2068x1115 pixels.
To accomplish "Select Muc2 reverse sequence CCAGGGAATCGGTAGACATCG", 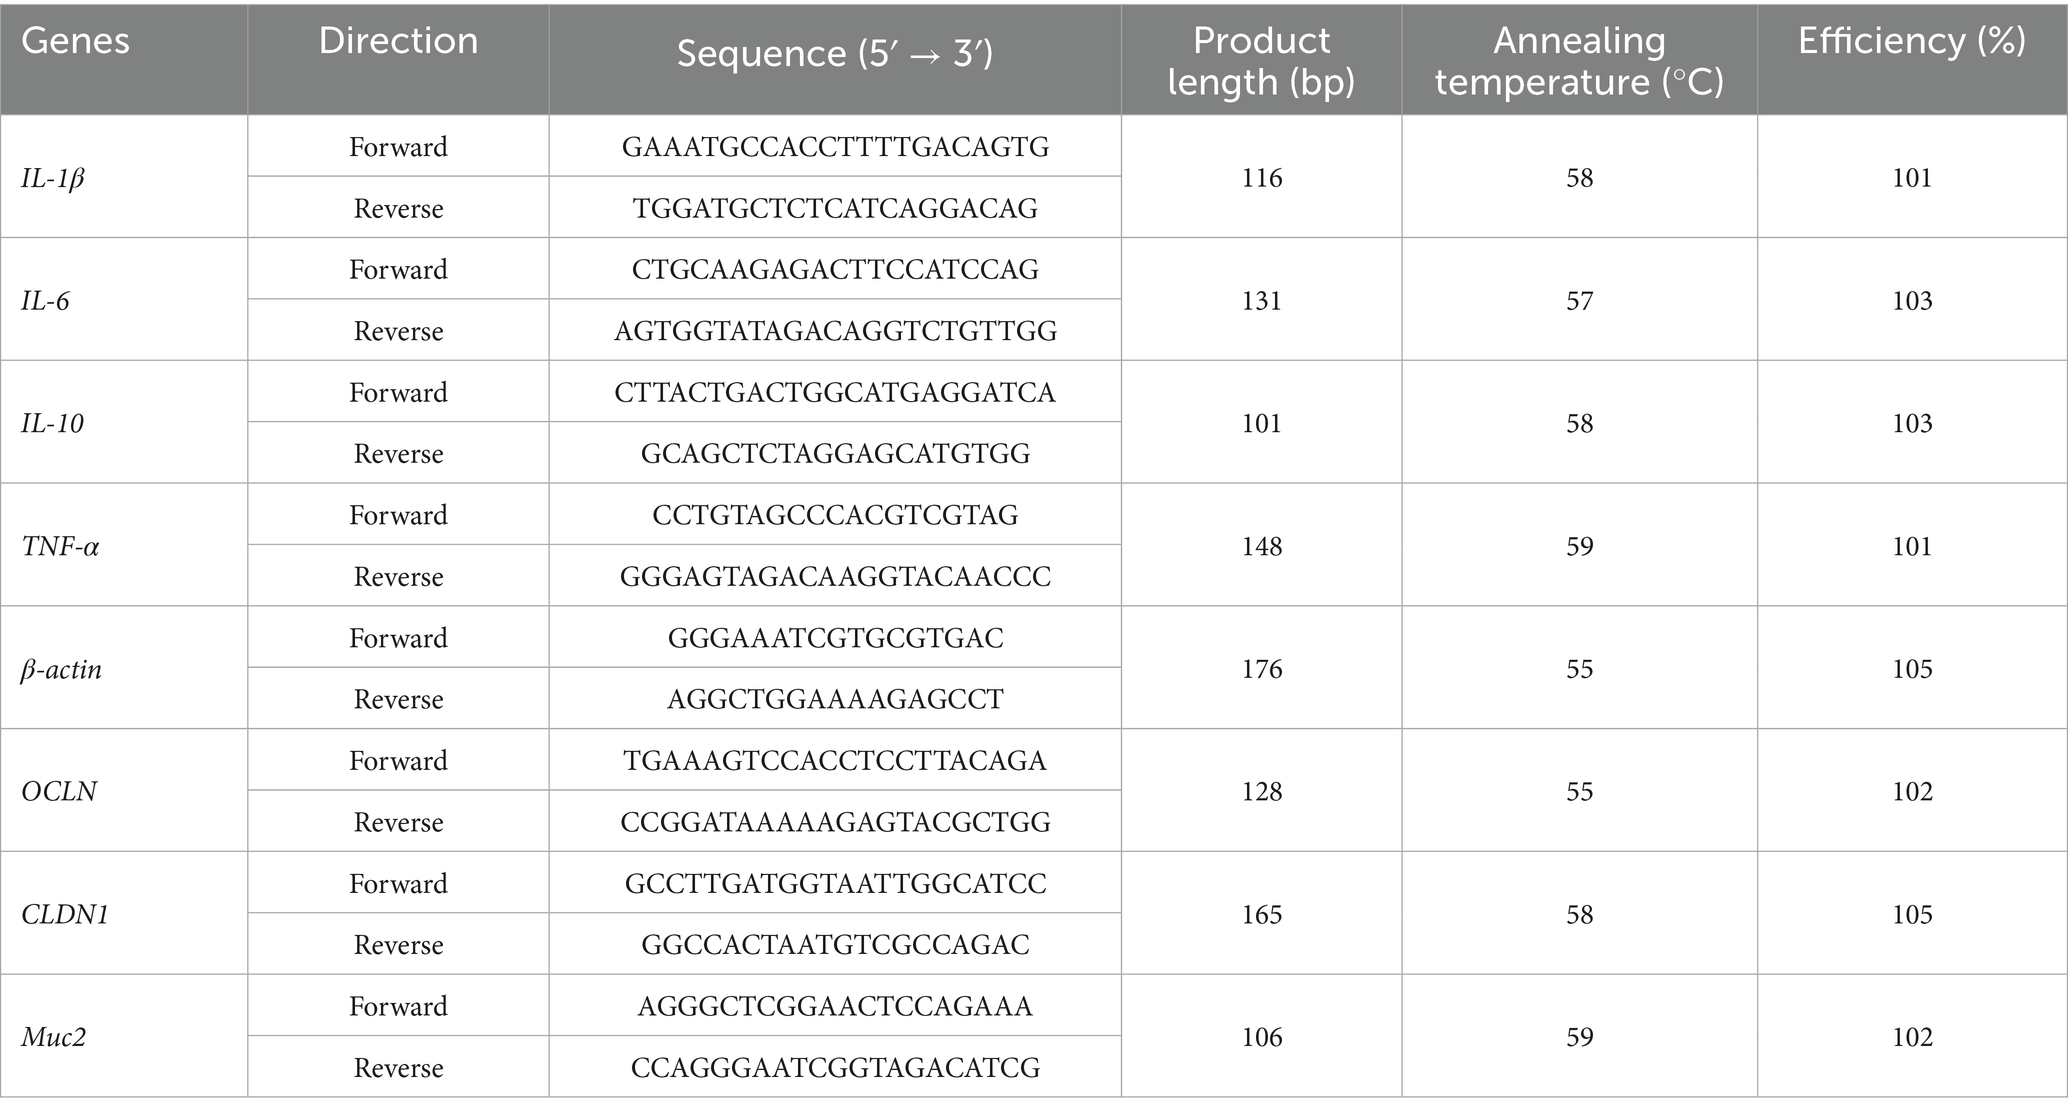I will click(x=835, y=1068).
